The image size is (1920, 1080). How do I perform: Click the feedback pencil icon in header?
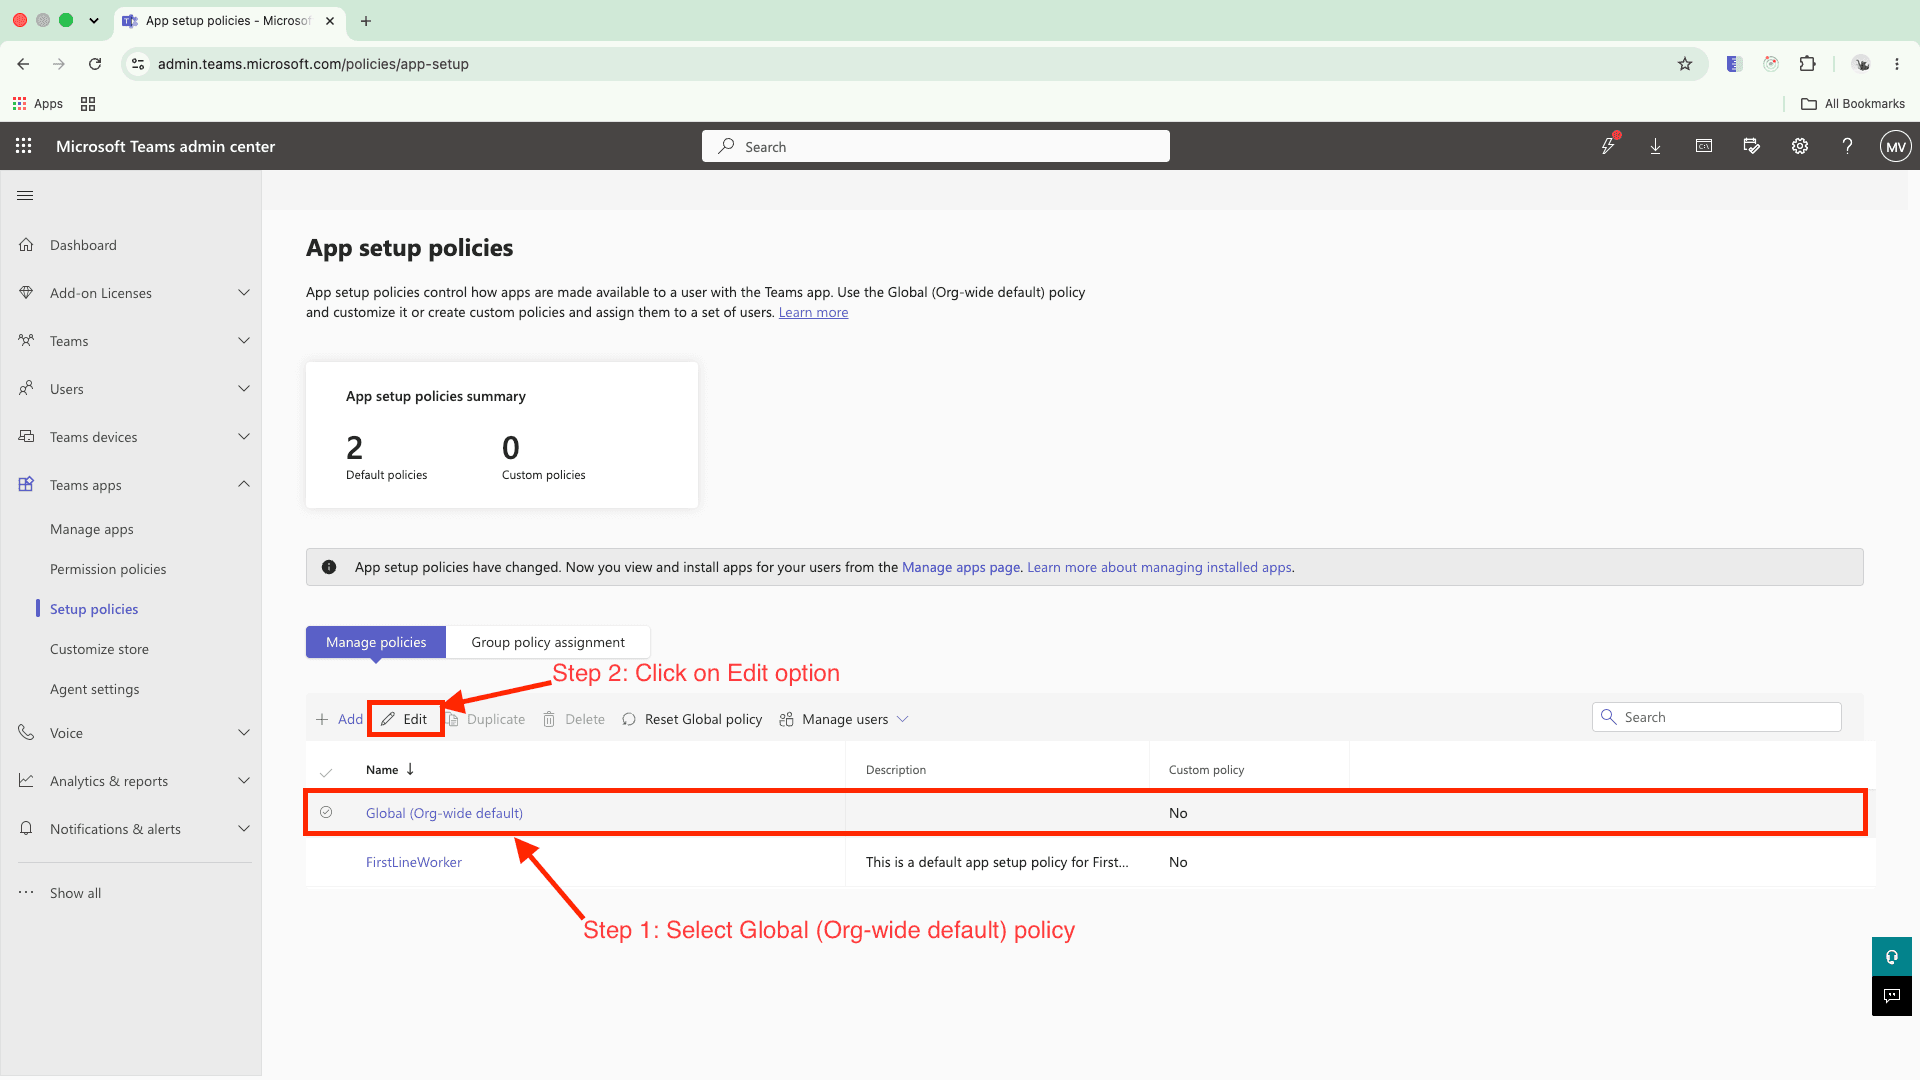(1751, 146)
